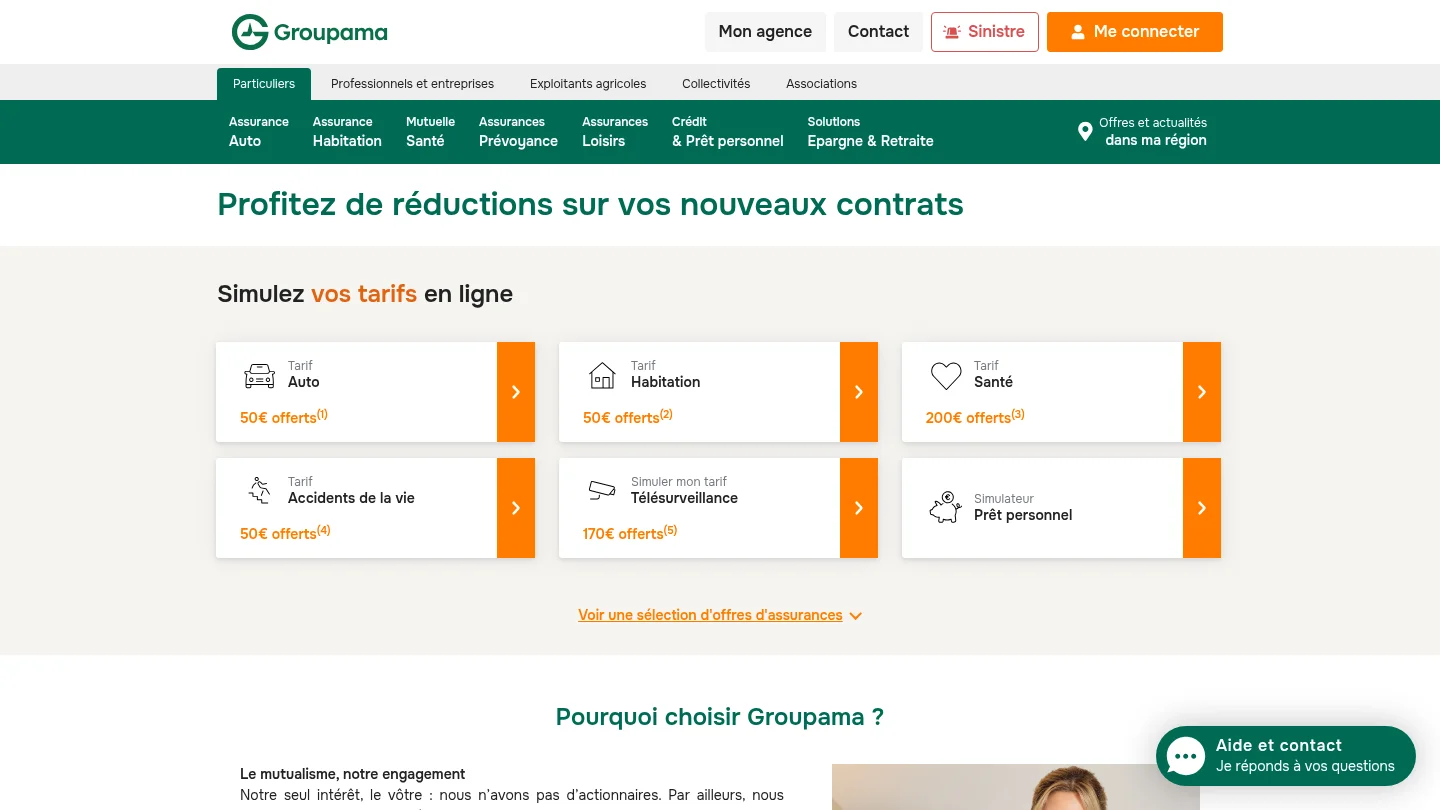Open the Aide et contact chat widget
This screenshot has width=1440, height=810.
(x=1286, y=756)
